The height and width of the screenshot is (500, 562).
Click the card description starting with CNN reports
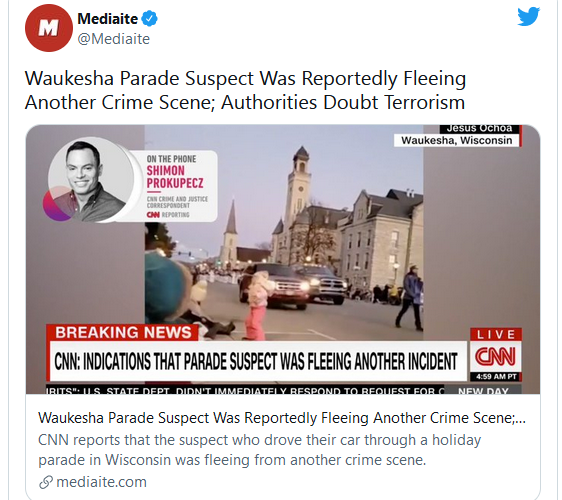click(259, 450)
